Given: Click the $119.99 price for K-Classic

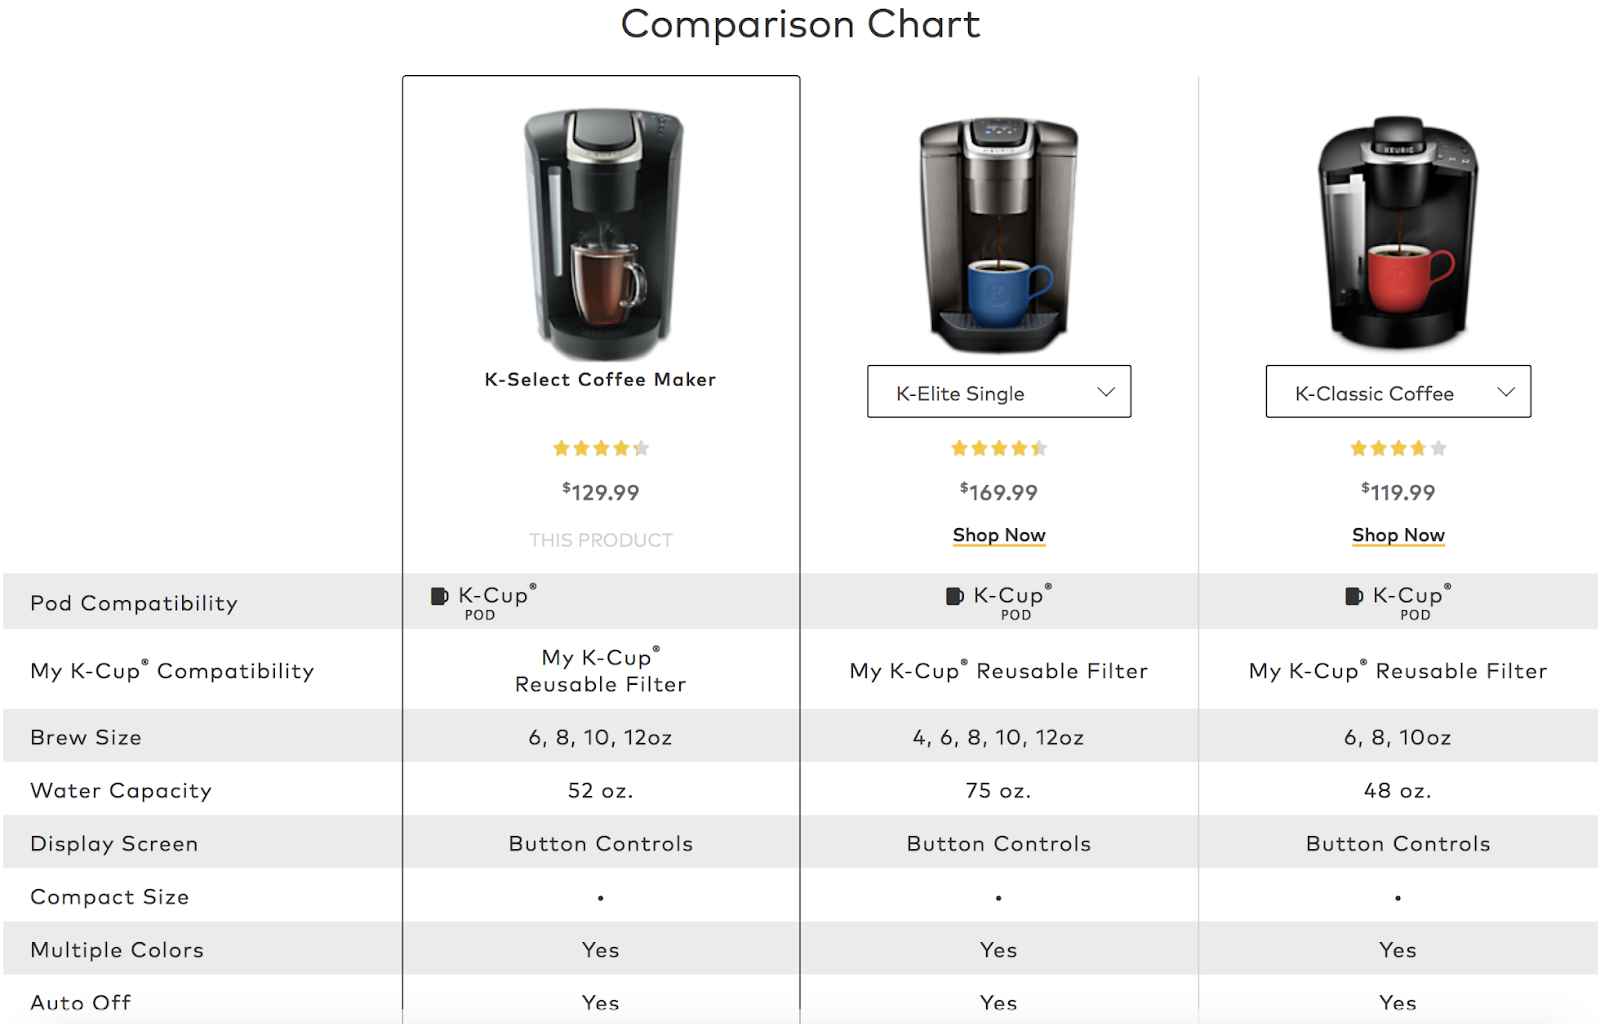Looking at the screenshot, I should (1397, 491).
